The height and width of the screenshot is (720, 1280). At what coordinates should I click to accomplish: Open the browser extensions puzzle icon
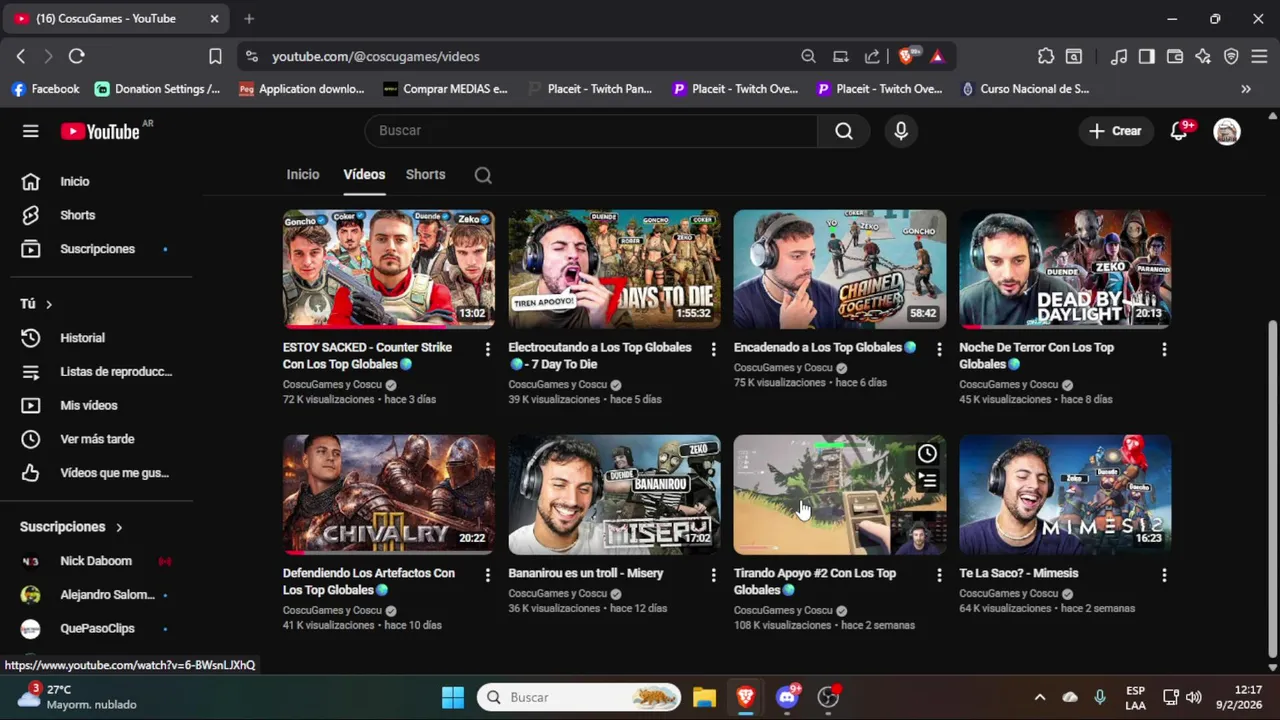click(1046, 57)
